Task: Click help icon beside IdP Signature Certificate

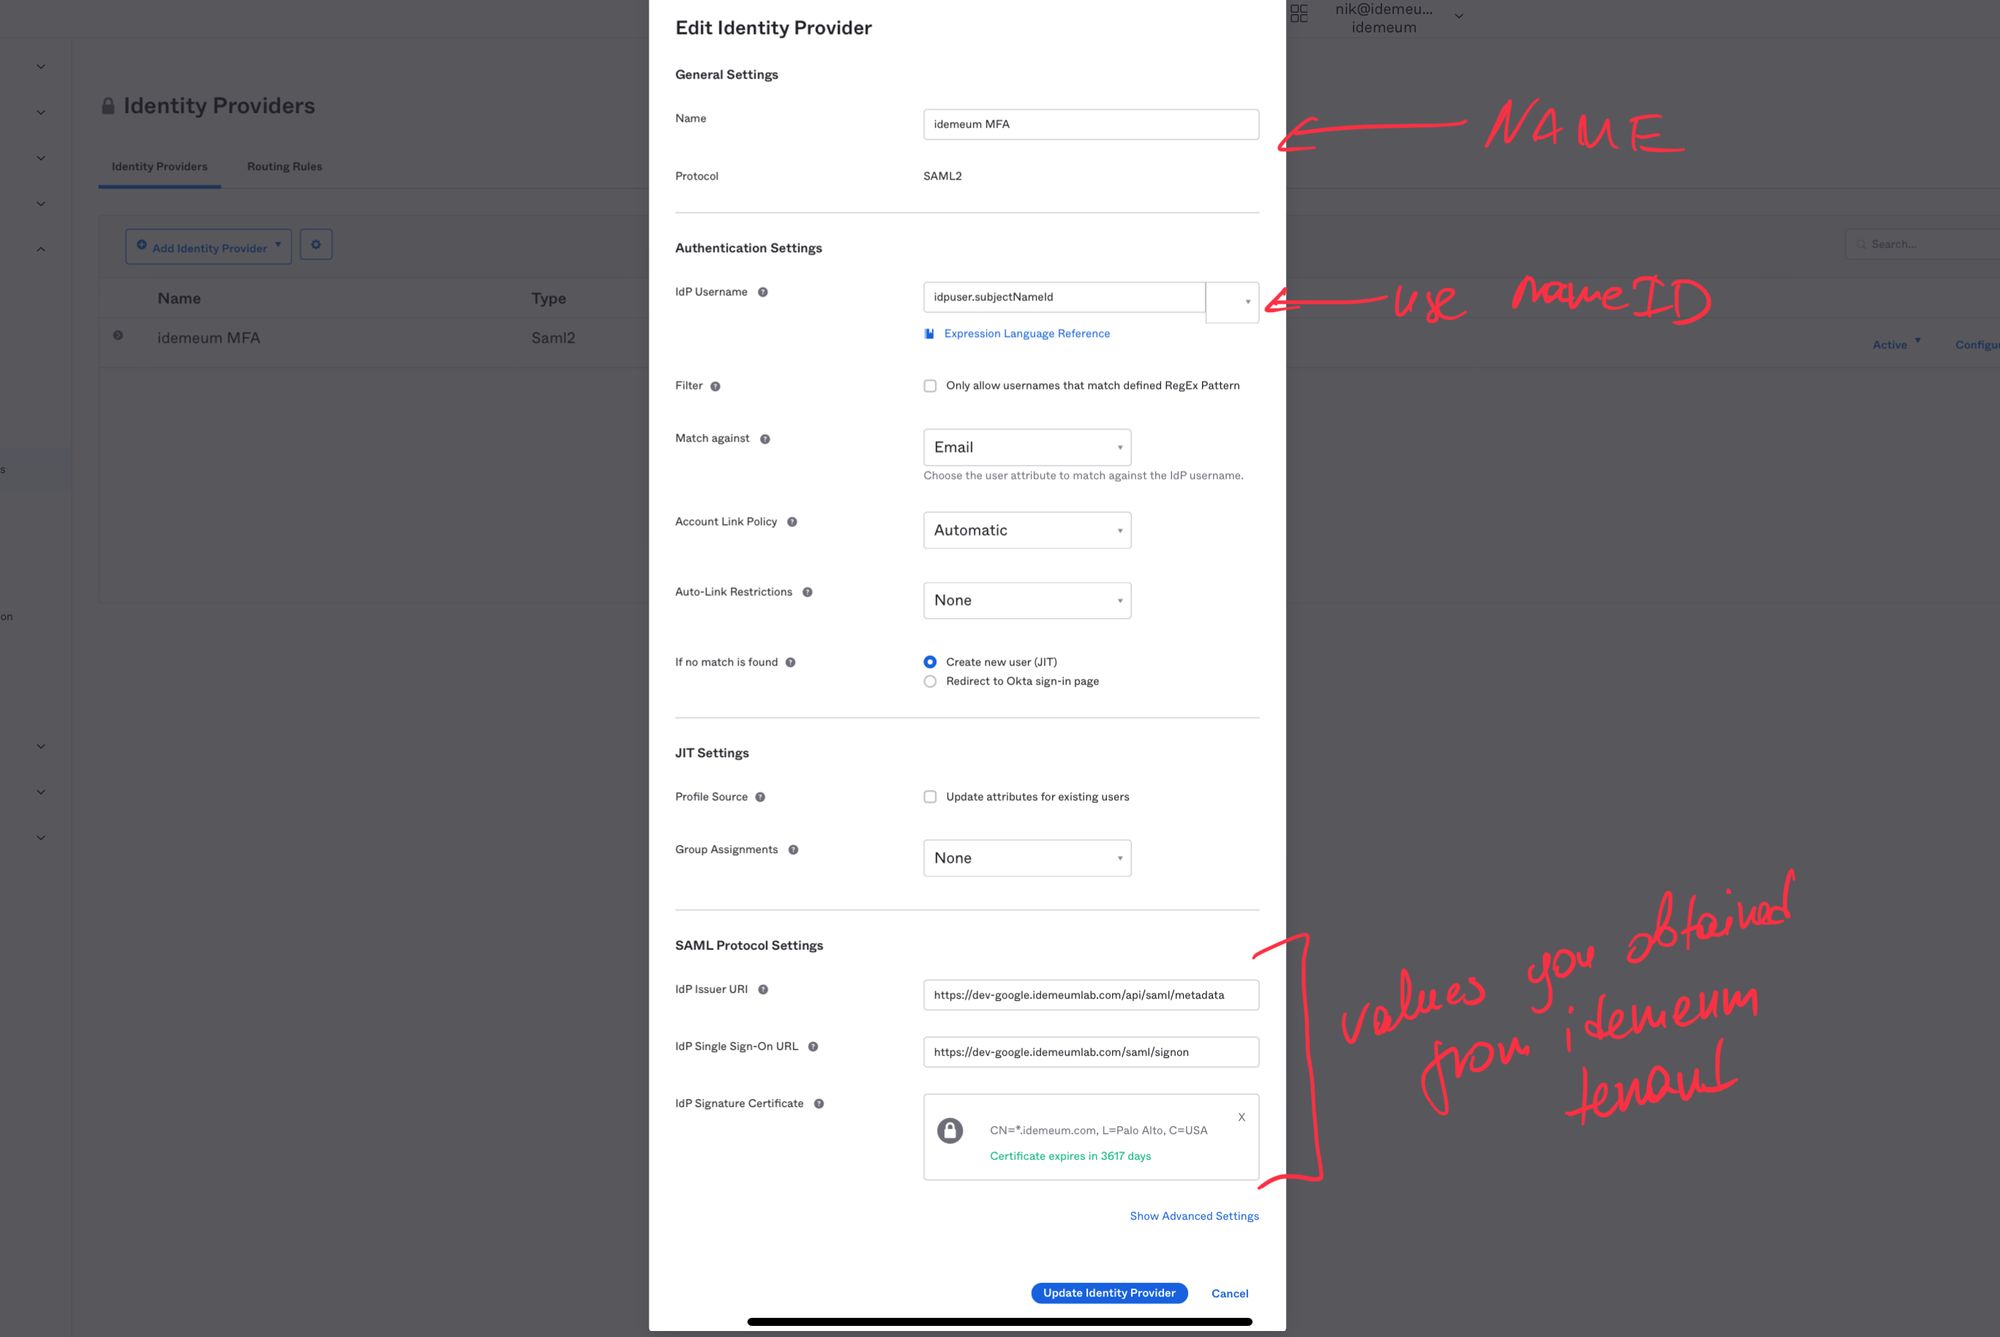Action: click(819, 1104)
